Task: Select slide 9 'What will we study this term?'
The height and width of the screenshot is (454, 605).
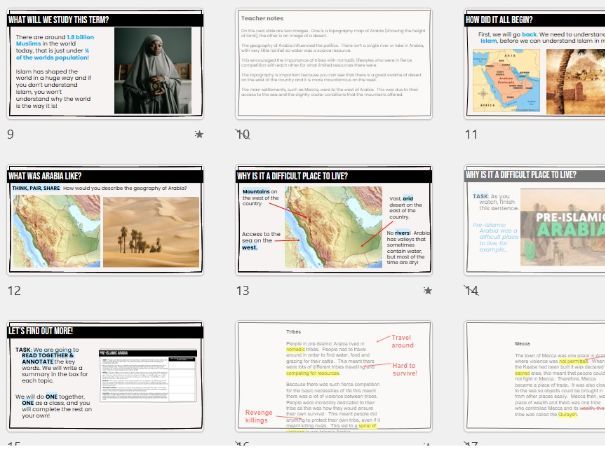Action: point(105,64)
